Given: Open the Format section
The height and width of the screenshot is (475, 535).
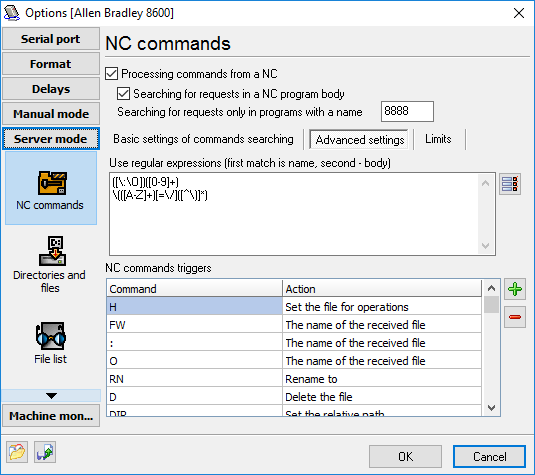Looking at the screenshot, I should coord(51,64).
